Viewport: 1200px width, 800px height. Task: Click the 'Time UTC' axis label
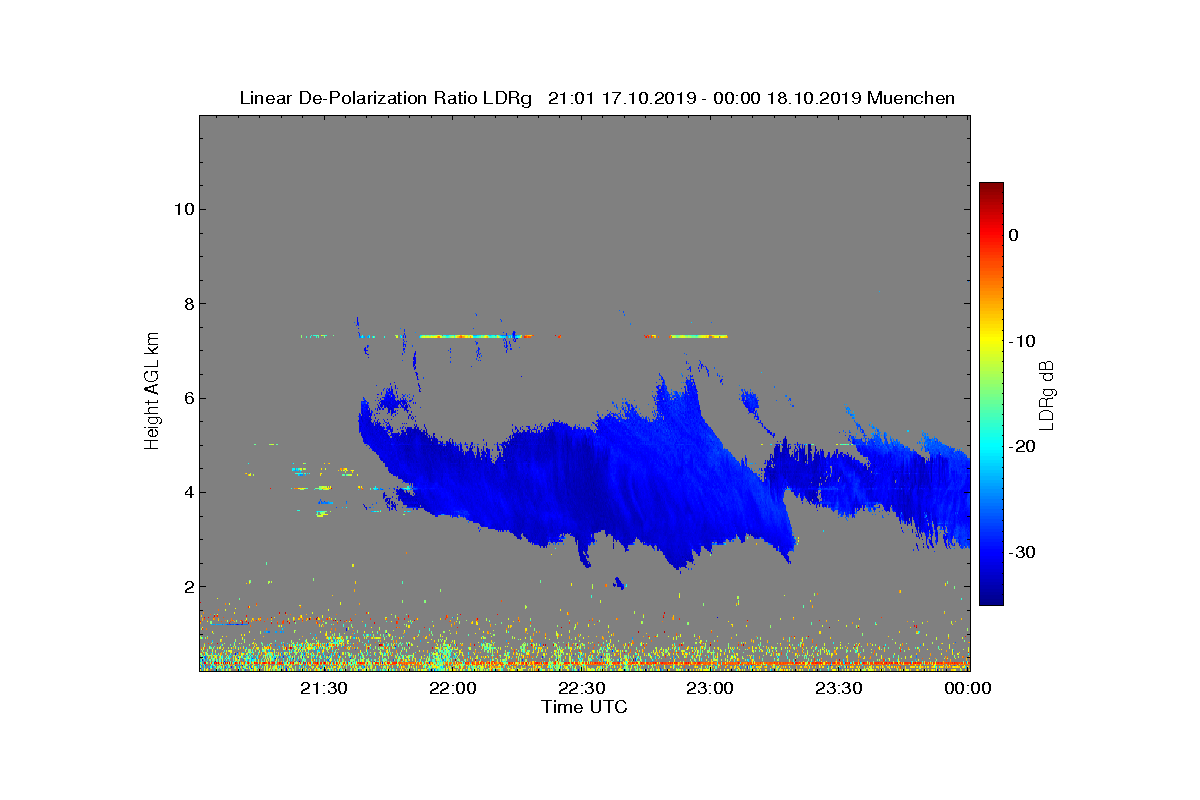coord(584,707)
